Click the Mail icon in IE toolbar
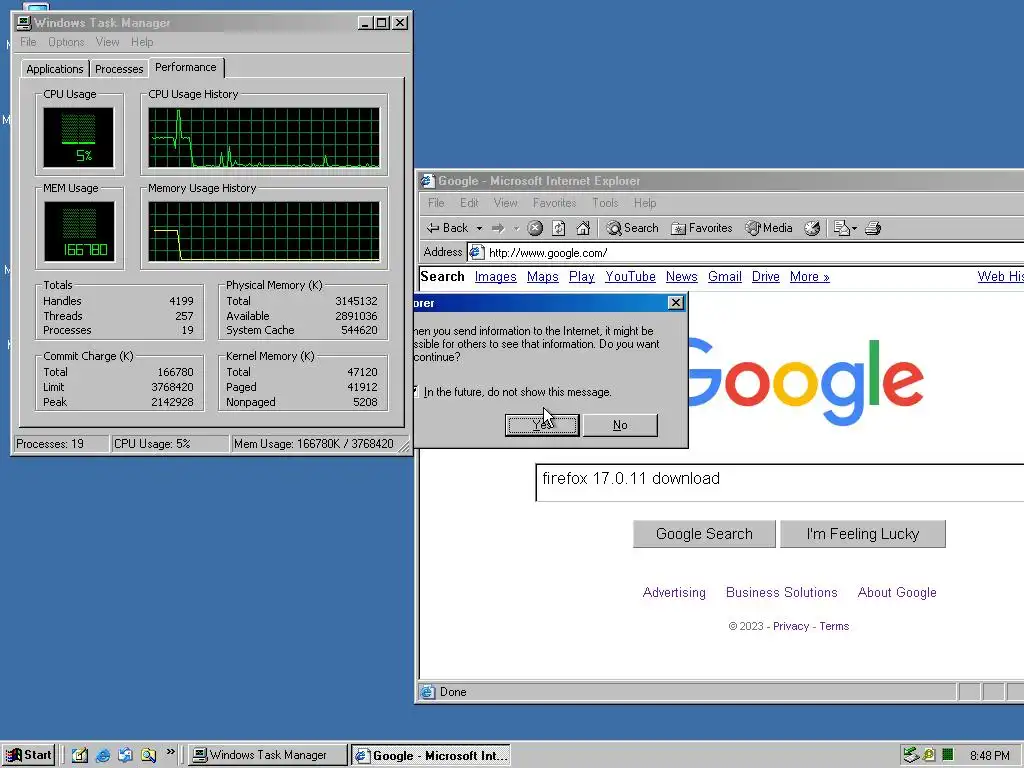Viewport: 1024px width, 768px height. [842, 228]
